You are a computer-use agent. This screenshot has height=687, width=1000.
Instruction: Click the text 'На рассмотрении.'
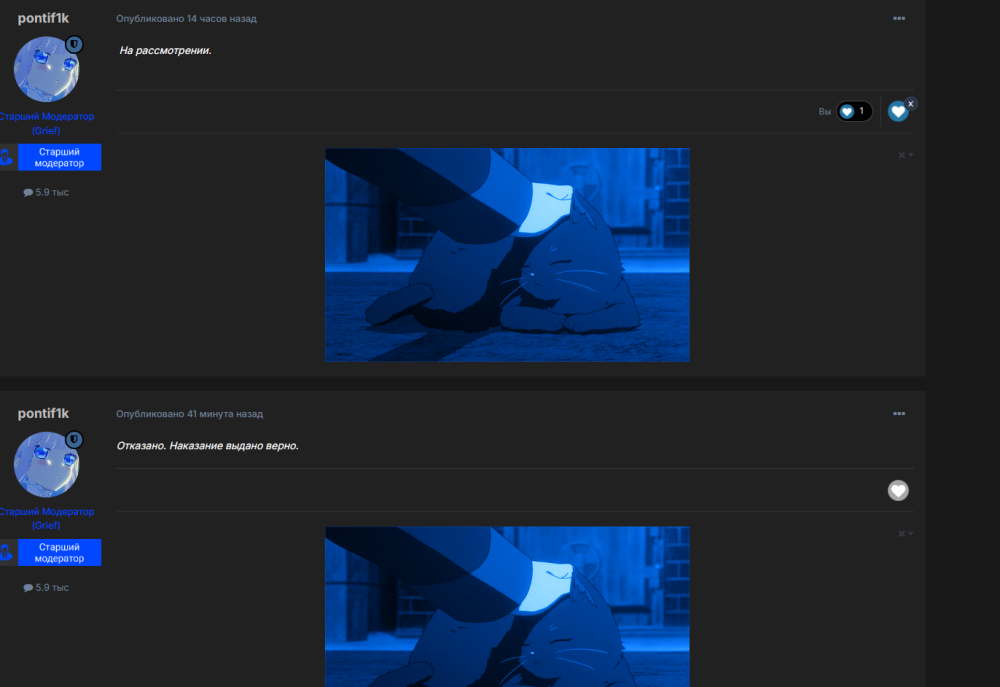(x=165, y=50)
